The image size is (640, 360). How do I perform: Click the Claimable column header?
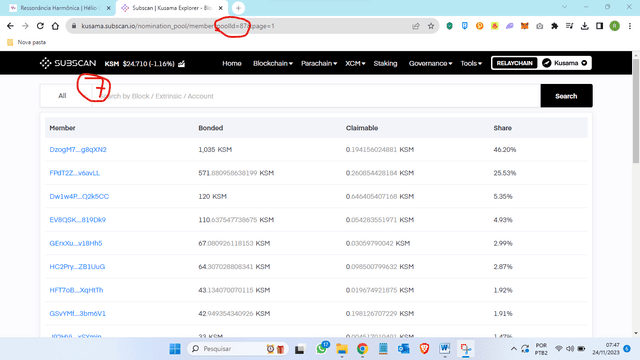(362, 128)
